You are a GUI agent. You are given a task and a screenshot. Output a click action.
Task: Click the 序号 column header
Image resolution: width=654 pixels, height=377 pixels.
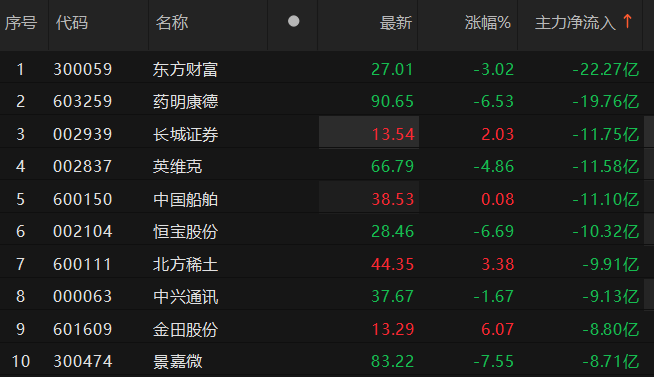click(21, 23)
